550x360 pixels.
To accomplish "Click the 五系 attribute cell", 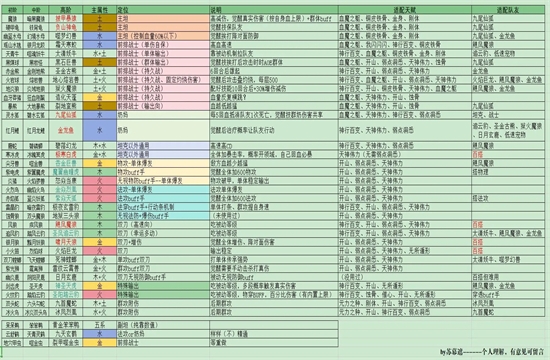I will (100, 325).
